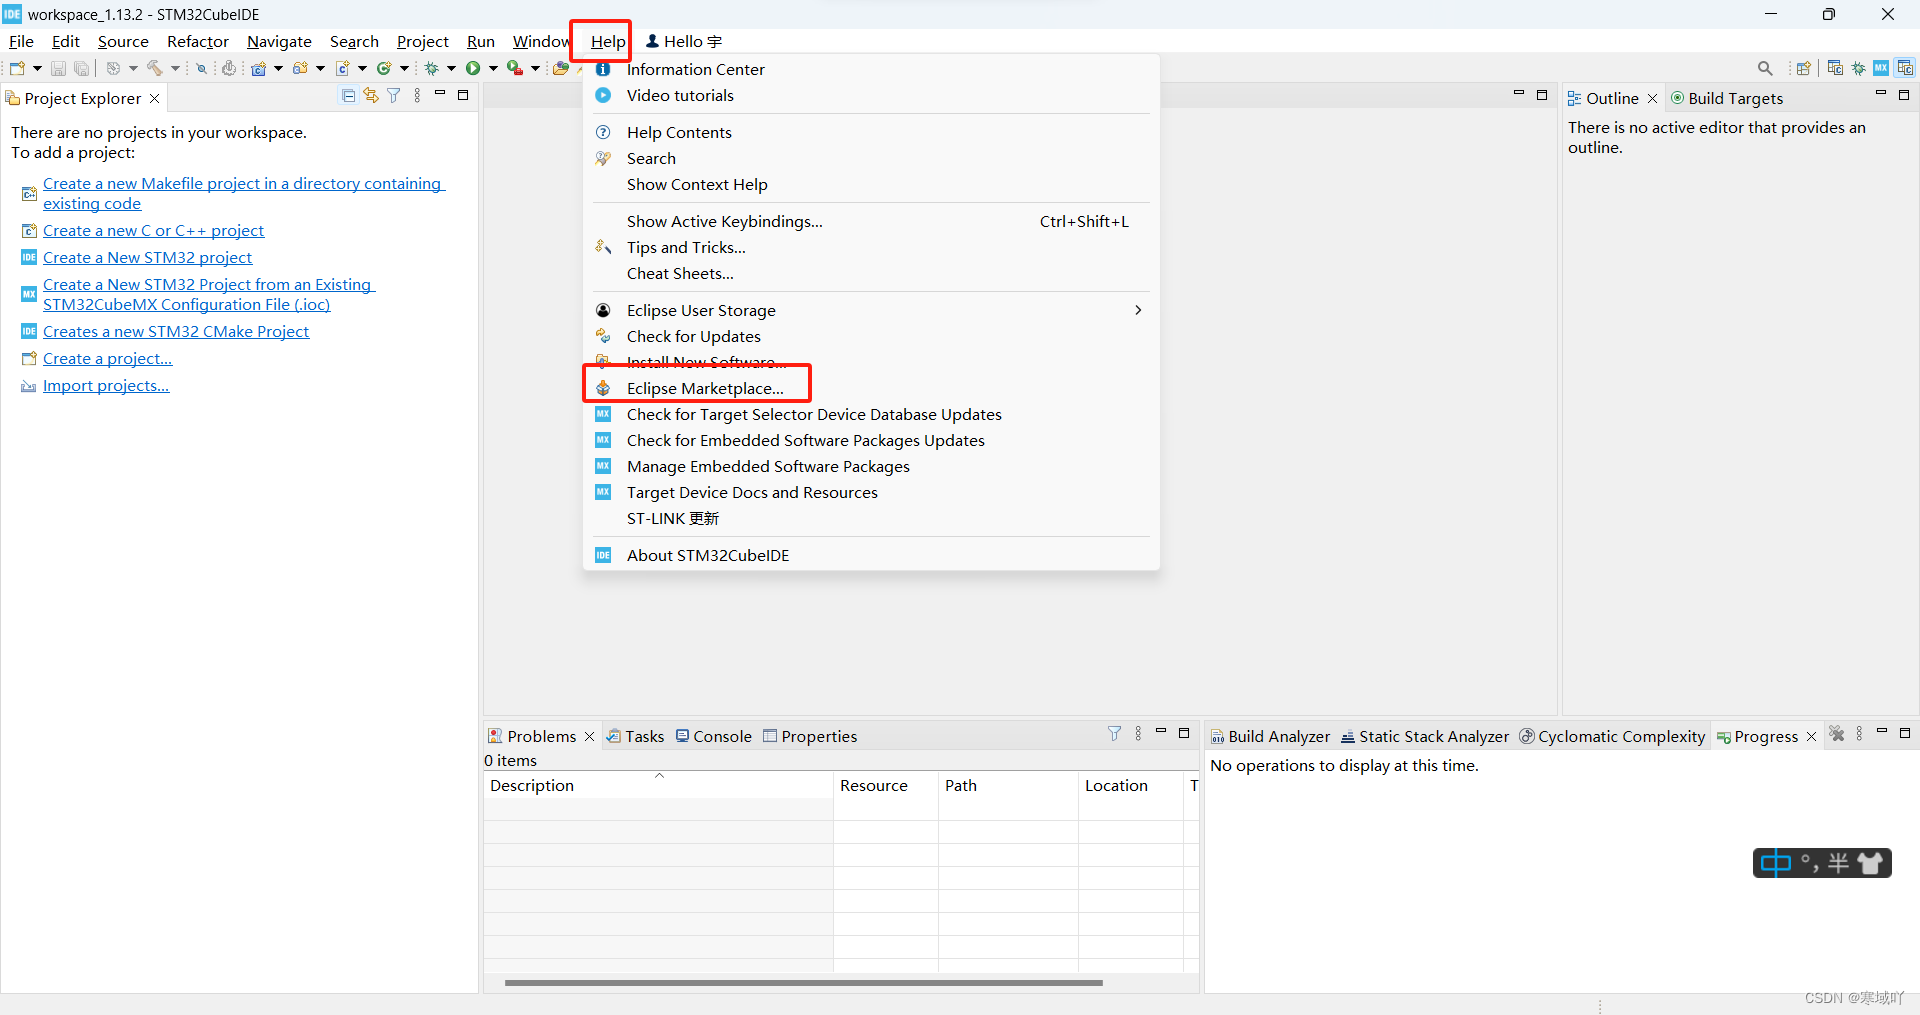
Task: Toggle Link with Editor in Project Explorer
Action: click(371, 96)
